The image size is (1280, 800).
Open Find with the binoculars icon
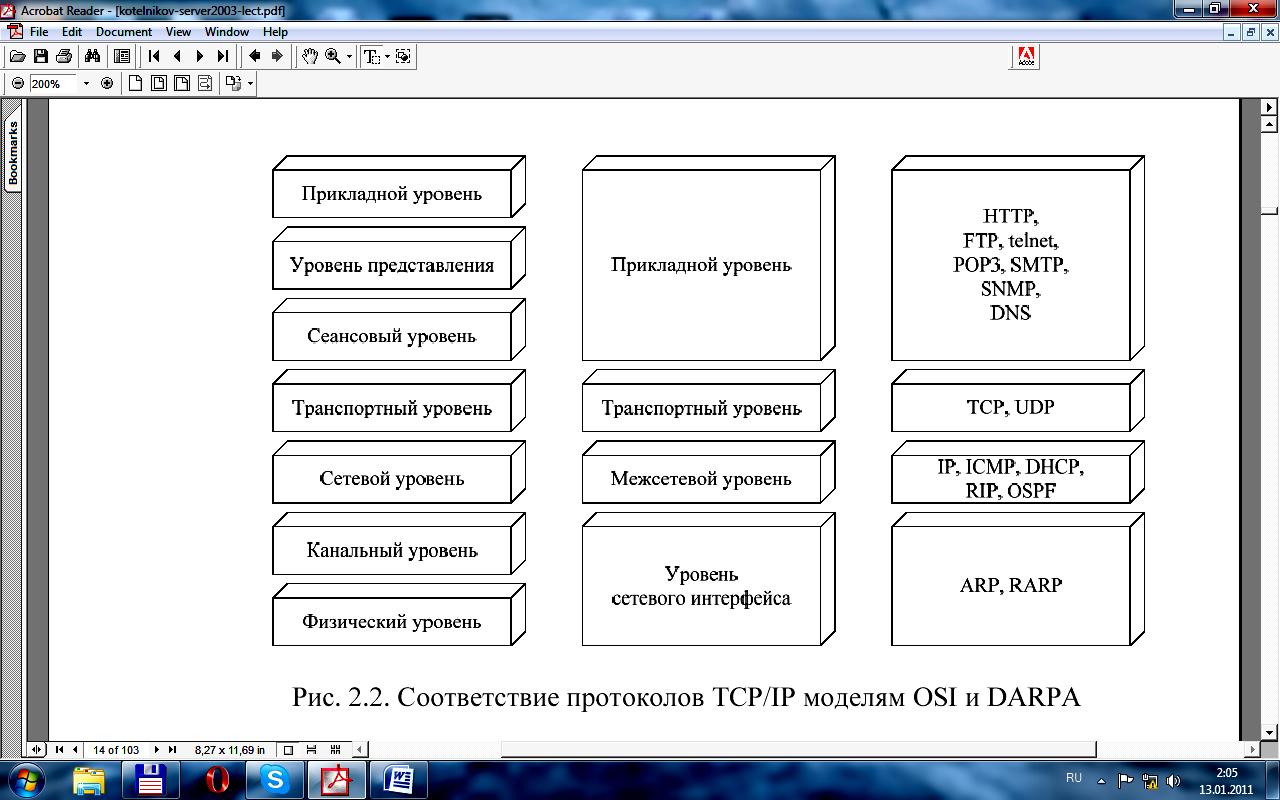click(93, 56)
